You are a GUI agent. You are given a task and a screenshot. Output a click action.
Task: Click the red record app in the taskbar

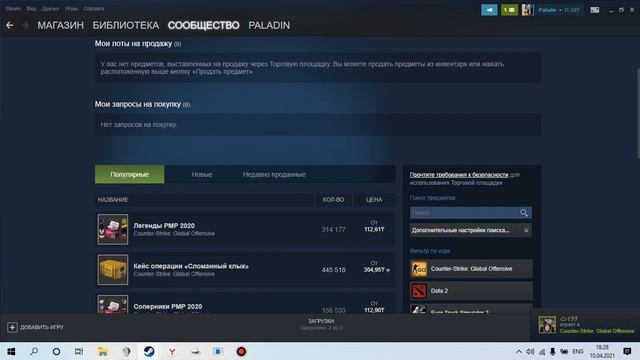tap(241, 351)
